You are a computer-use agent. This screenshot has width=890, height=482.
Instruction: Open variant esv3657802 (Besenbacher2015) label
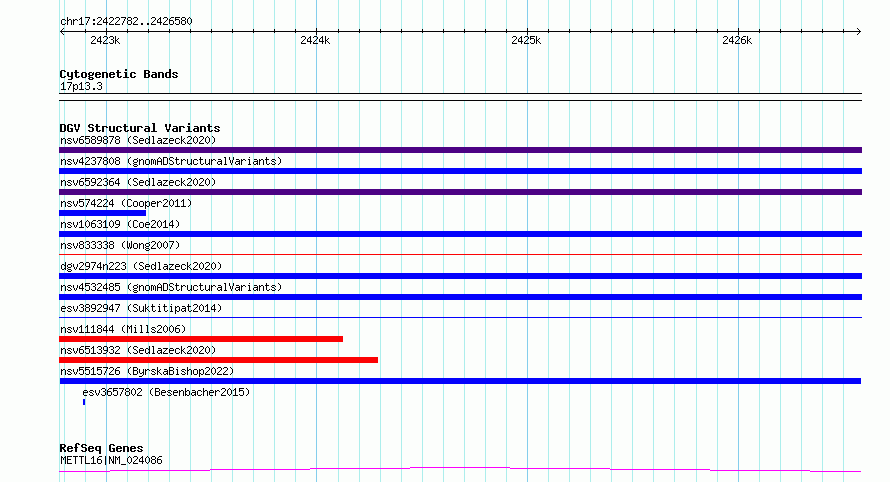[166, 392]
